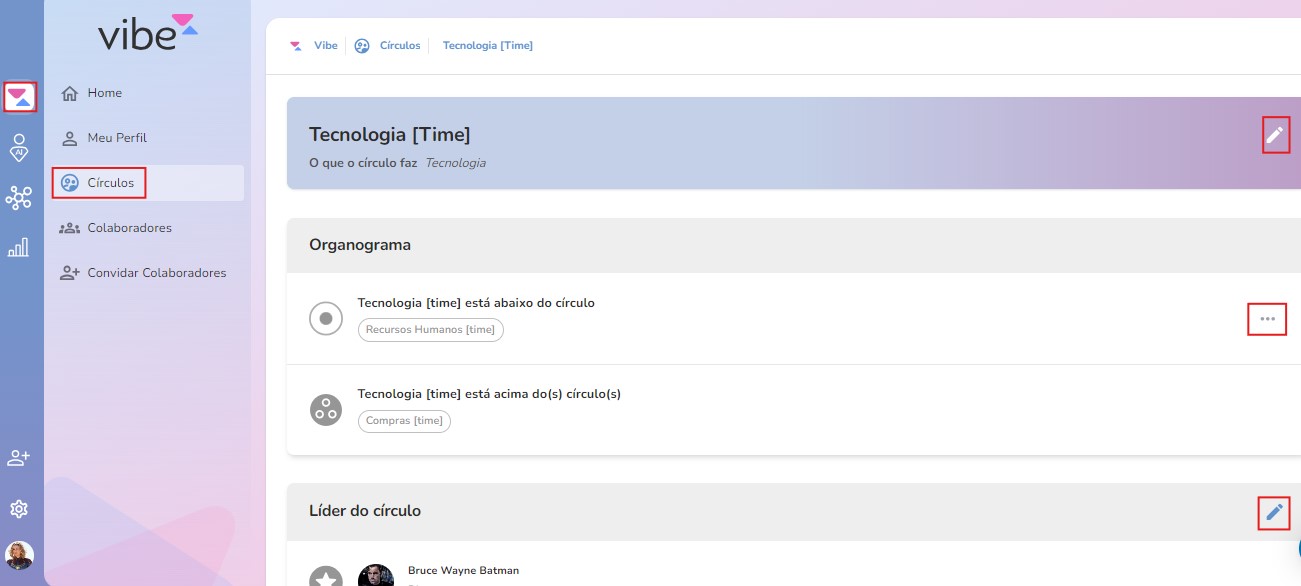Click the add person icon in left rail

[18, 458]
